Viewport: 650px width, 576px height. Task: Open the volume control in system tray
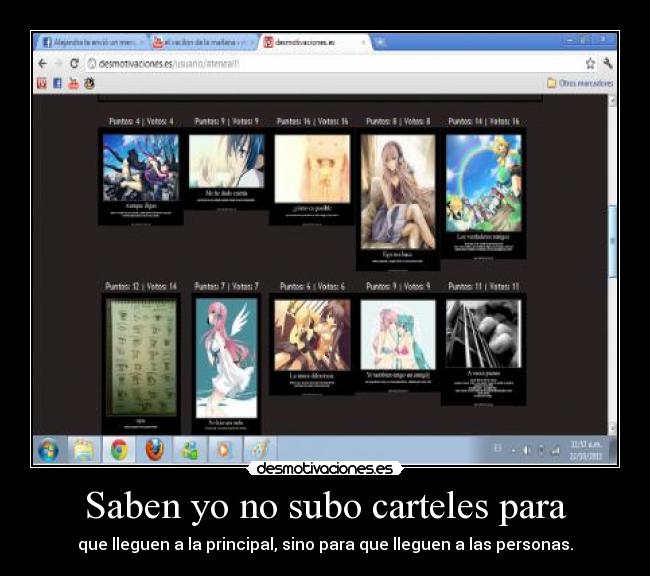pyautogui.click(x=526, y=450)
